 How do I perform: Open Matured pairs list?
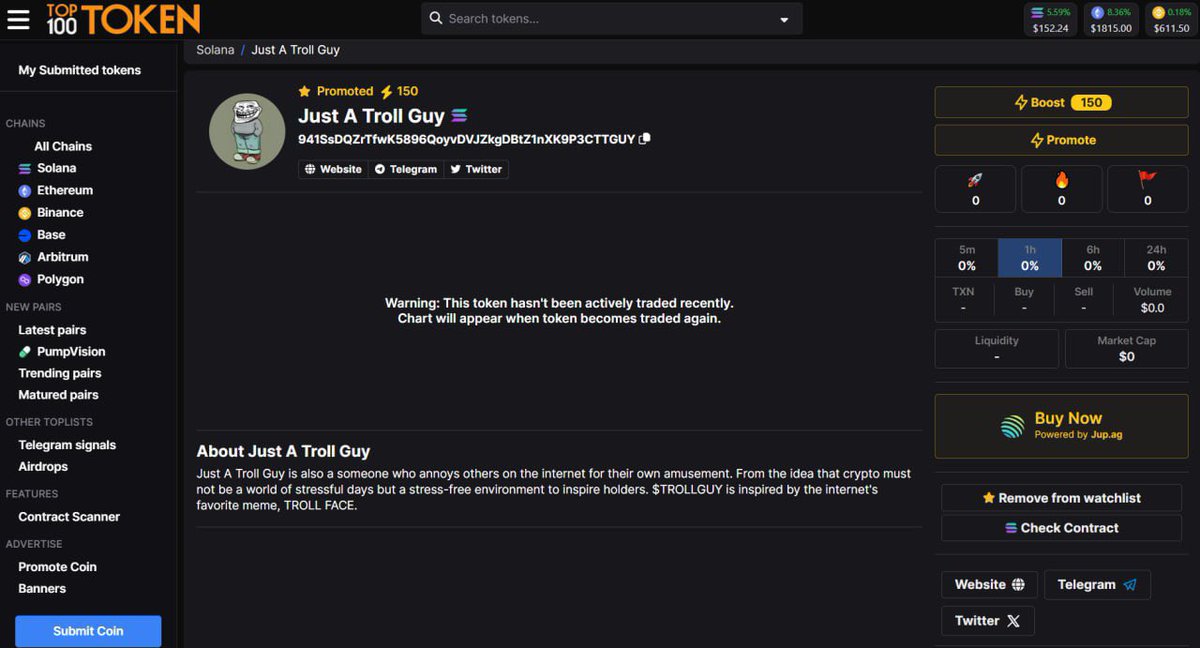click(58, 395)
